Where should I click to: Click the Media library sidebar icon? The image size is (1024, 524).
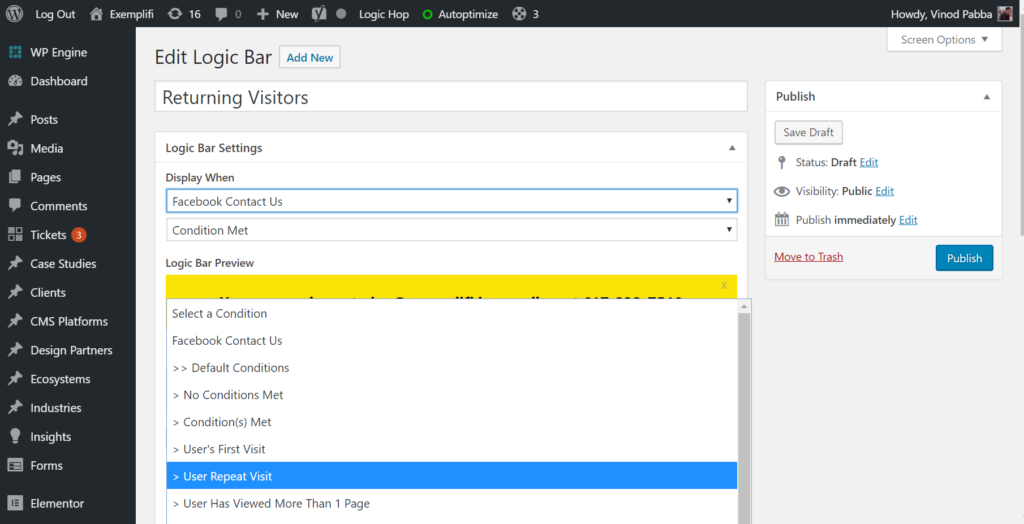[x=15, y=148]
